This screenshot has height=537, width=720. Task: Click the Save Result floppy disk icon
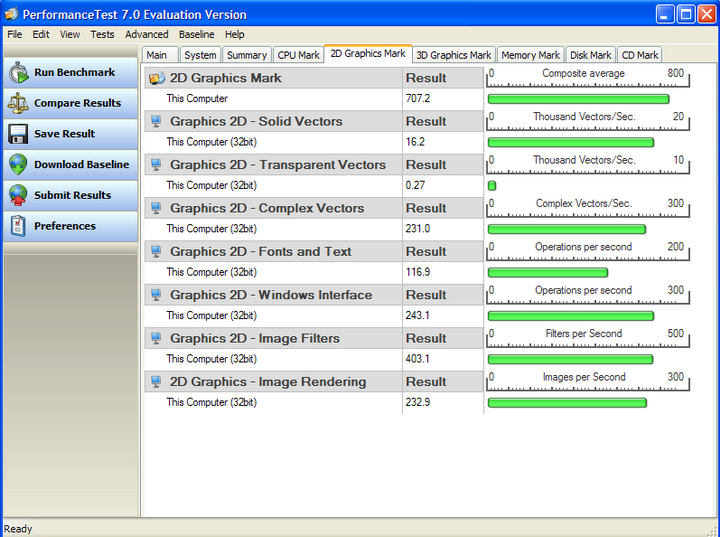(x=18, y=134)
